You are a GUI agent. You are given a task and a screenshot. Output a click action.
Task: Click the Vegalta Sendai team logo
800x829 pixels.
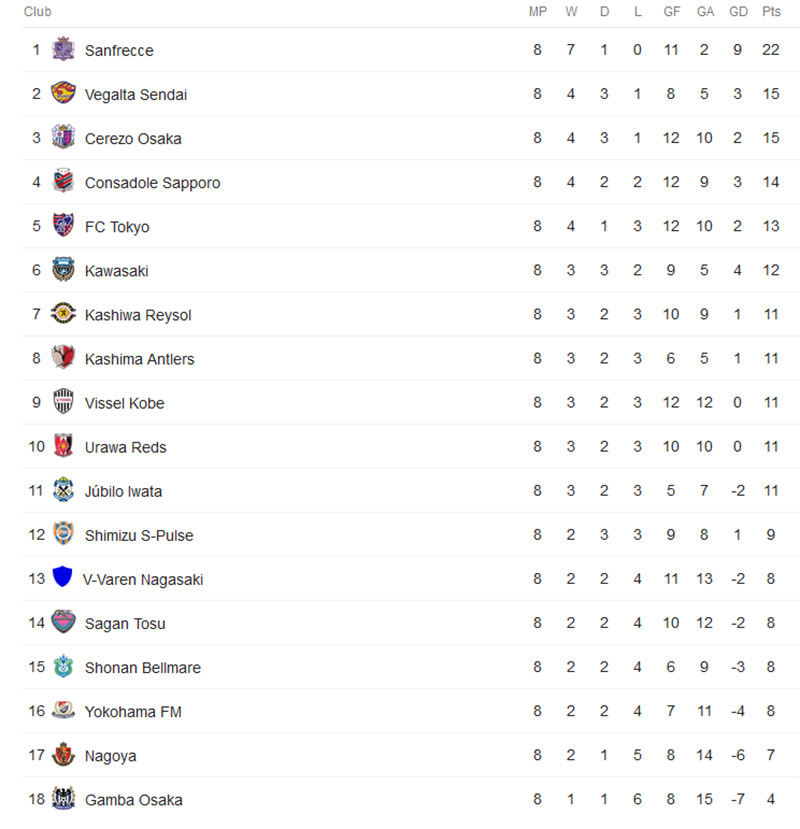tap(63, 93)
